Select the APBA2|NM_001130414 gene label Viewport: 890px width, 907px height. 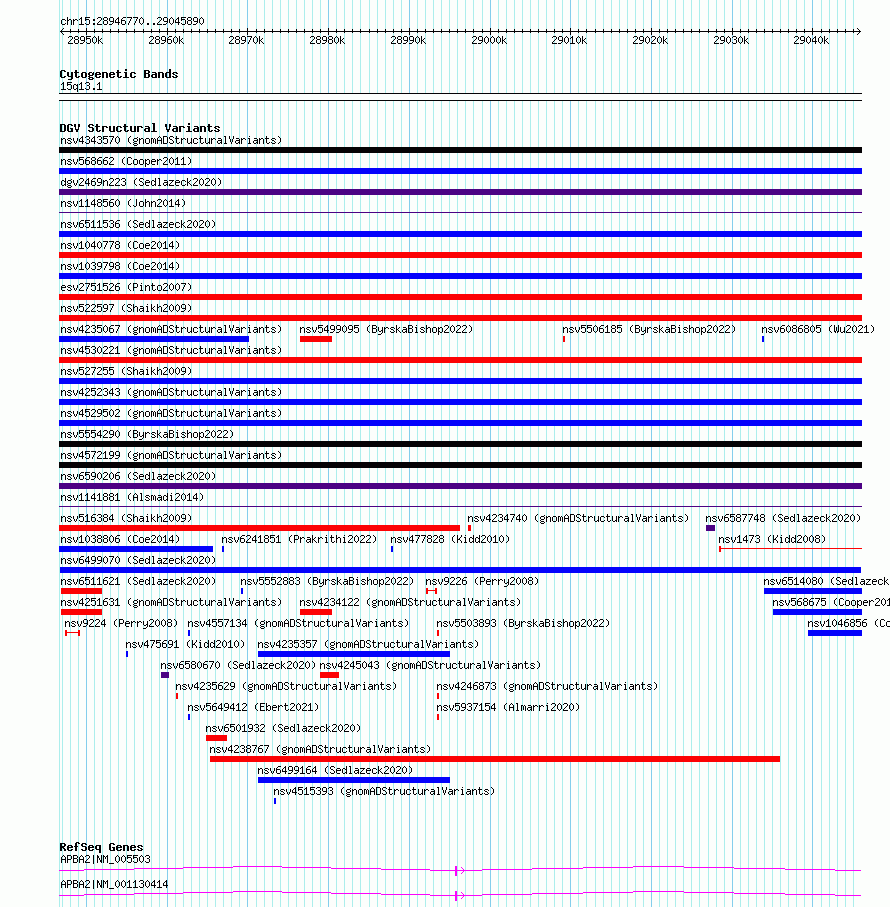tap(114, 884)
